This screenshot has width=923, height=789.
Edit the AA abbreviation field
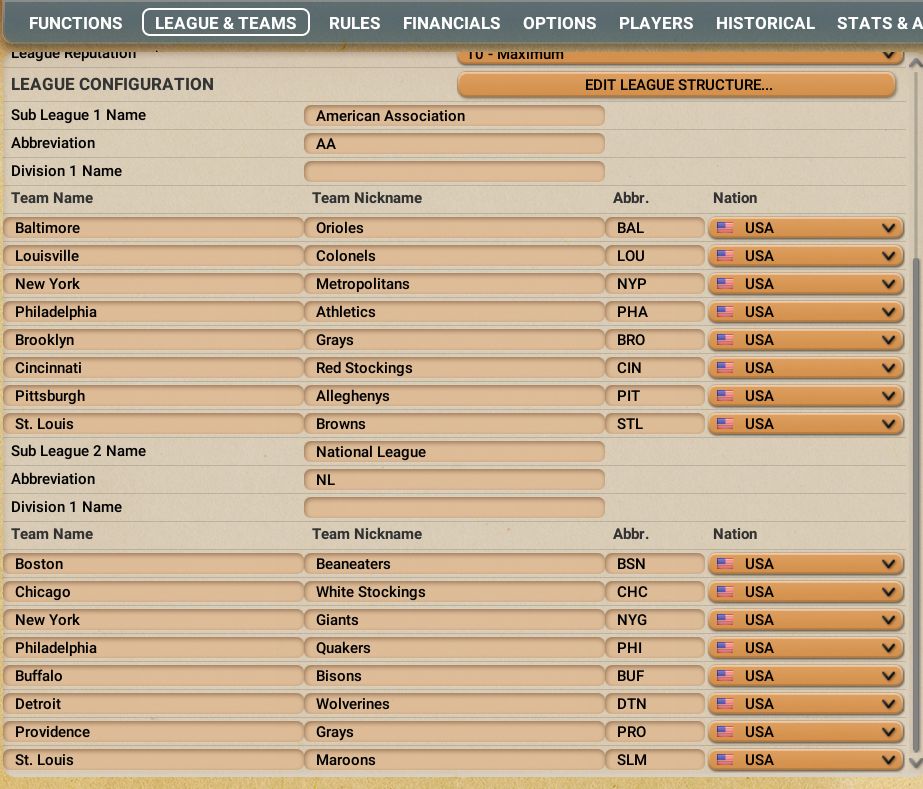tap(454, 144)
